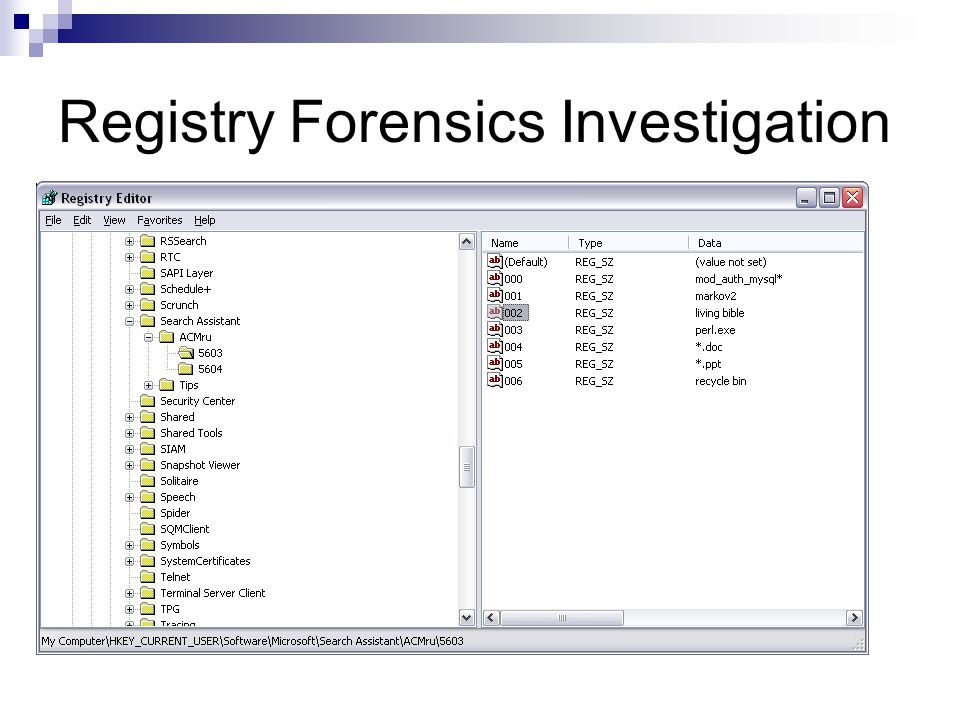960x720 pixels.
Task: Expand the Speech key
Action: point(129,497)
